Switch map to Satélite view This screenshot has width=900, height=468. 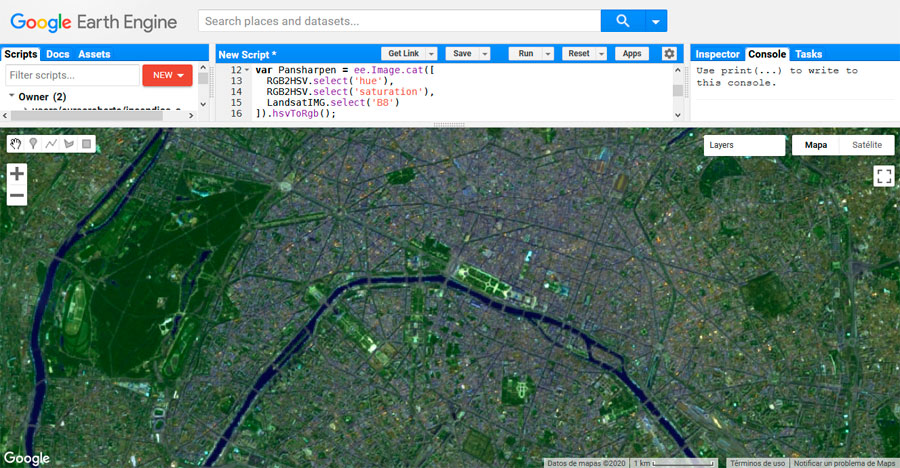click(x=867, y=145)
